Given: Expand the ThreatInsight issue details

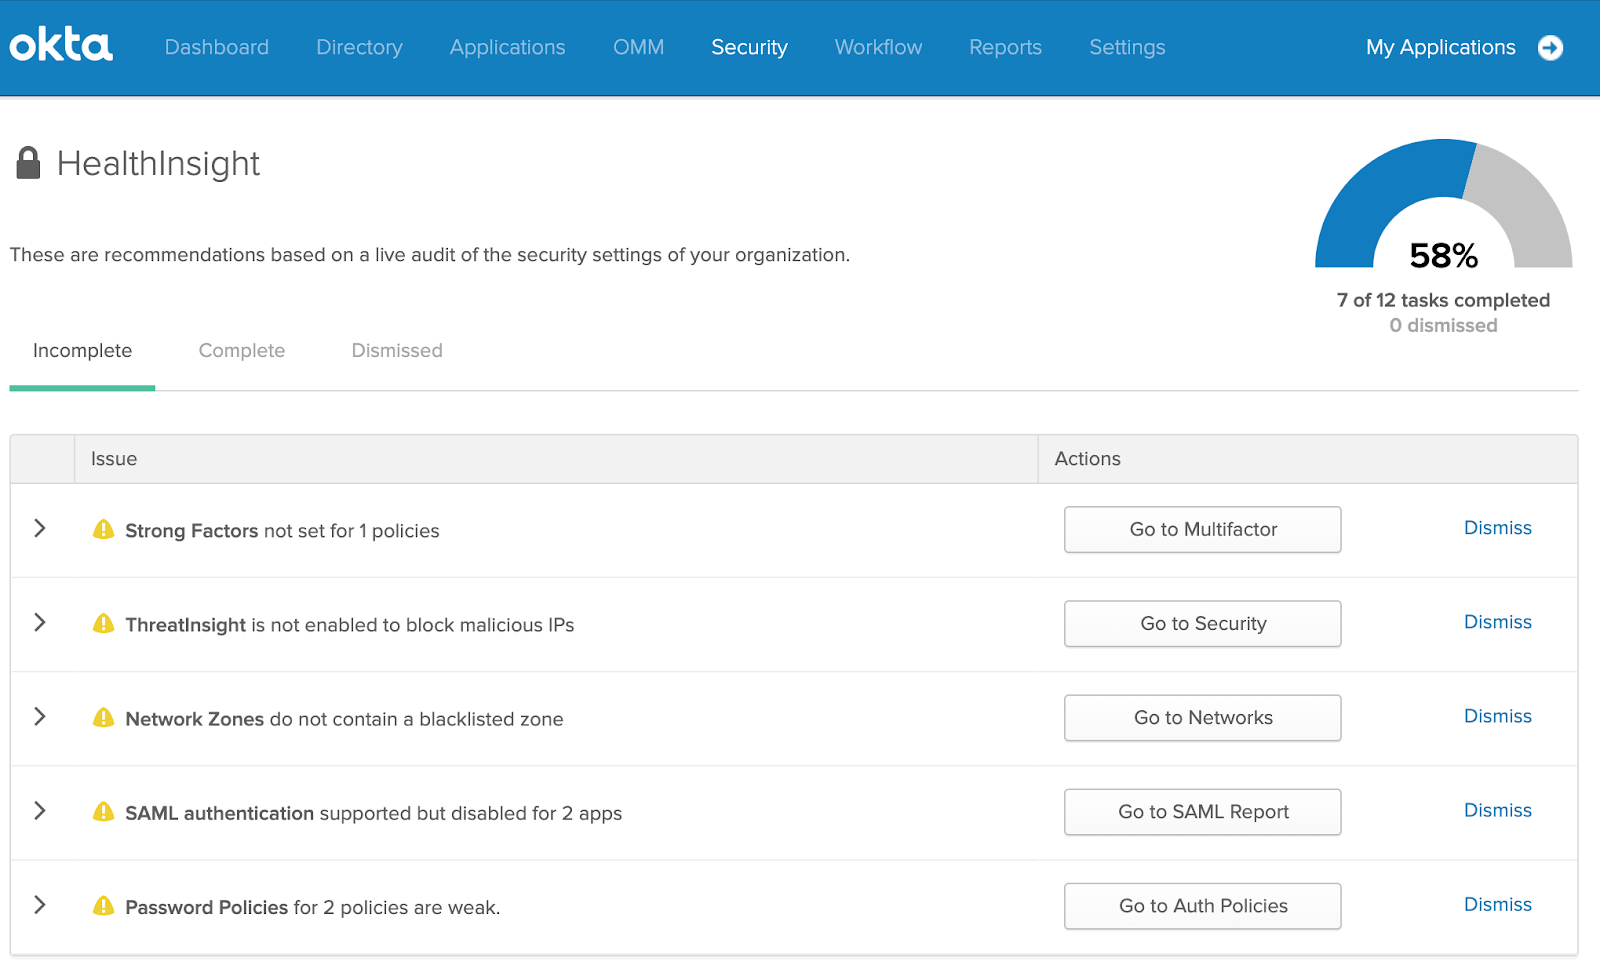Looking at the screenshot, I should click(x=40, y=623).
